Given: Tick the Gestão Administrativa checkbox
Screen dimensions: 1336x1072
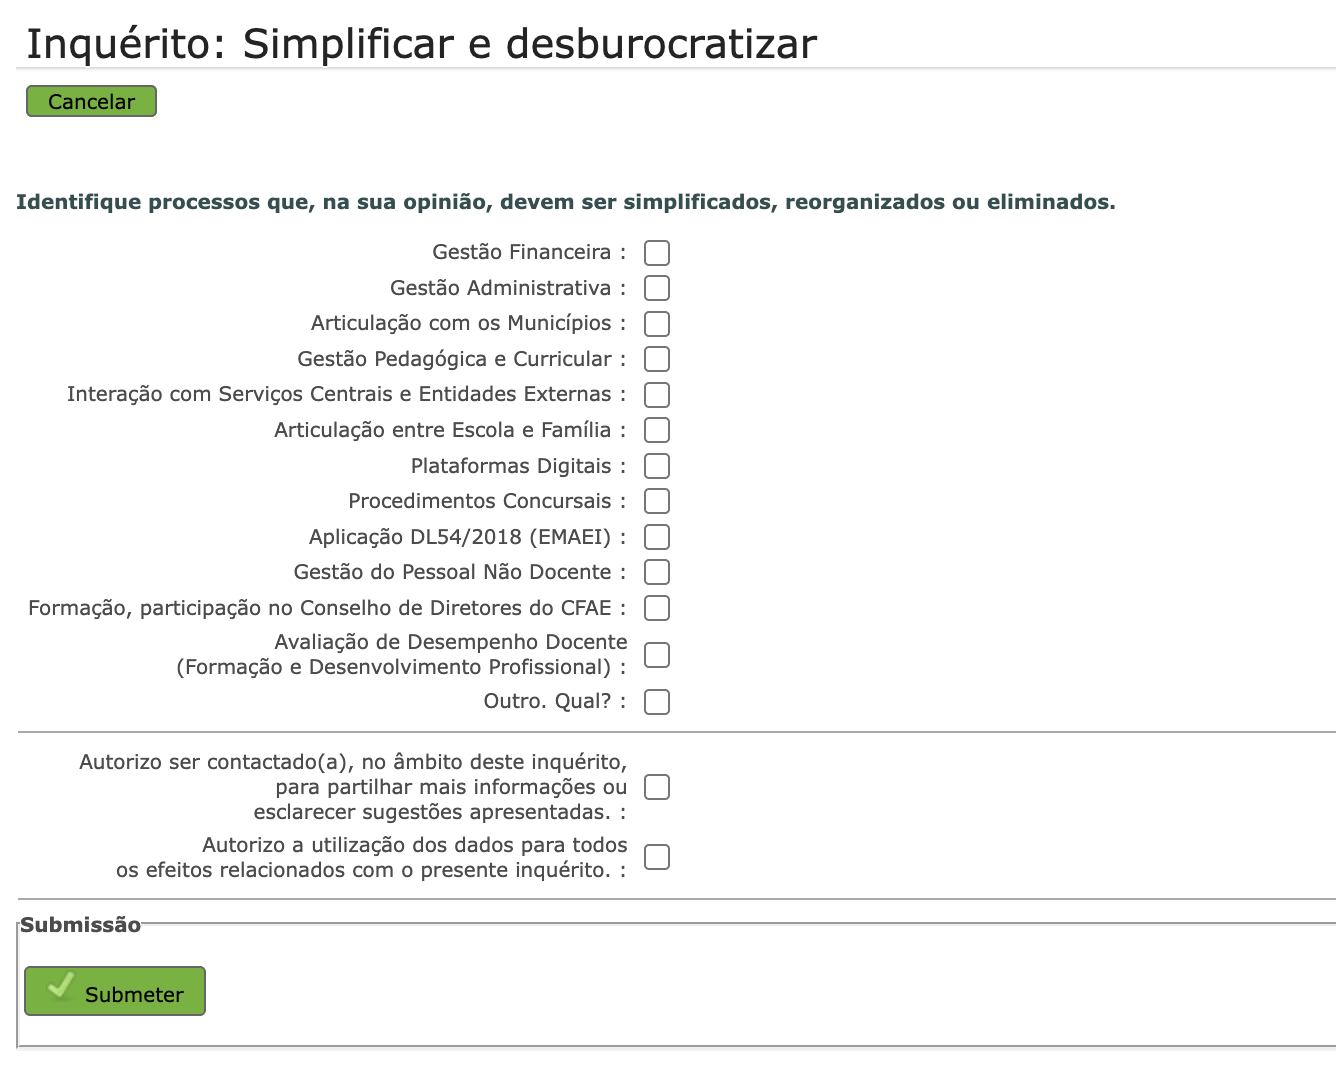Looking at the screenshot, I should pos(657,288).
